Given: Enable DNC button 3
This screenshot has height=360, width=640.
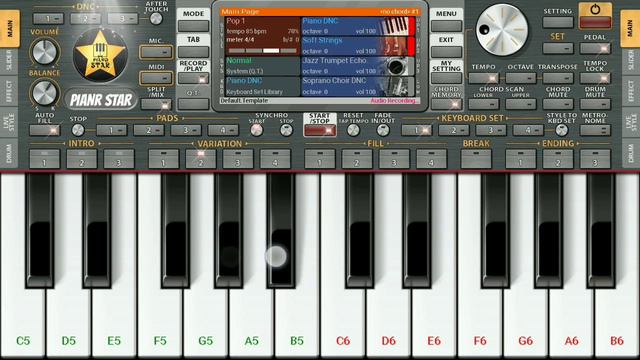Looking at the screenshot, I should coord(123,19).
